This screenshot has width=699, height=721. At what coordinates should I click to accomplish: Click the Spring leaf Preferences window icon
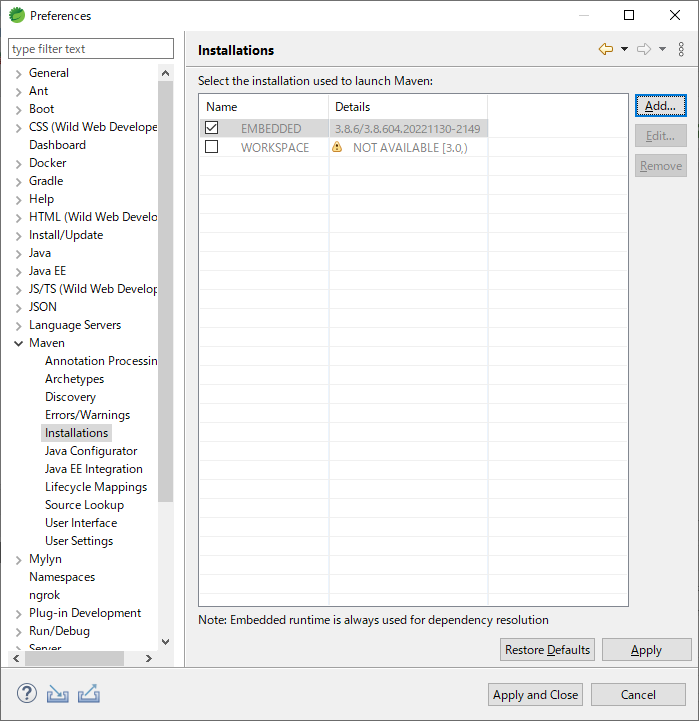(17, 15)
